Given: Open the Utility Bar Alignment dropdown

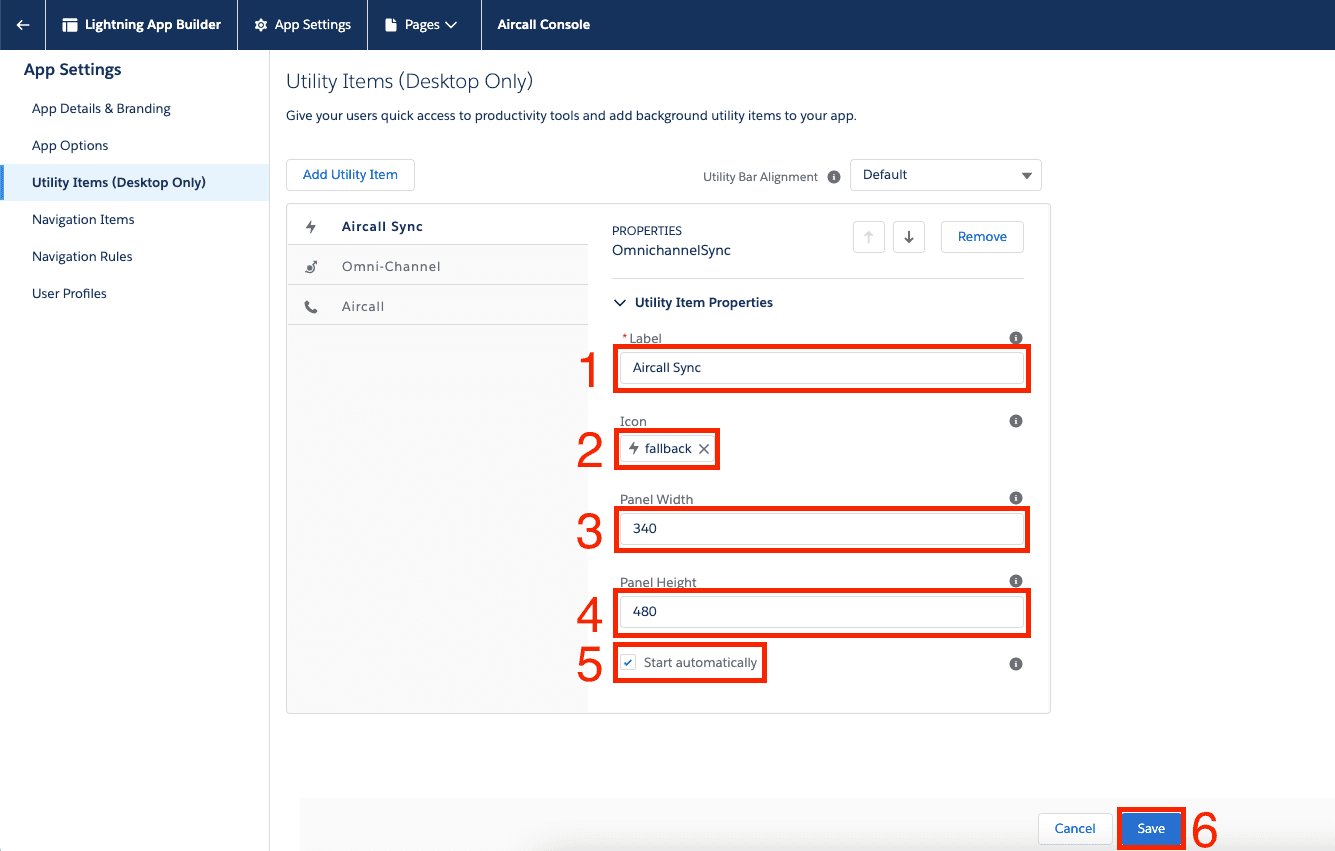Looking at the screenshot, I should 945,175.
